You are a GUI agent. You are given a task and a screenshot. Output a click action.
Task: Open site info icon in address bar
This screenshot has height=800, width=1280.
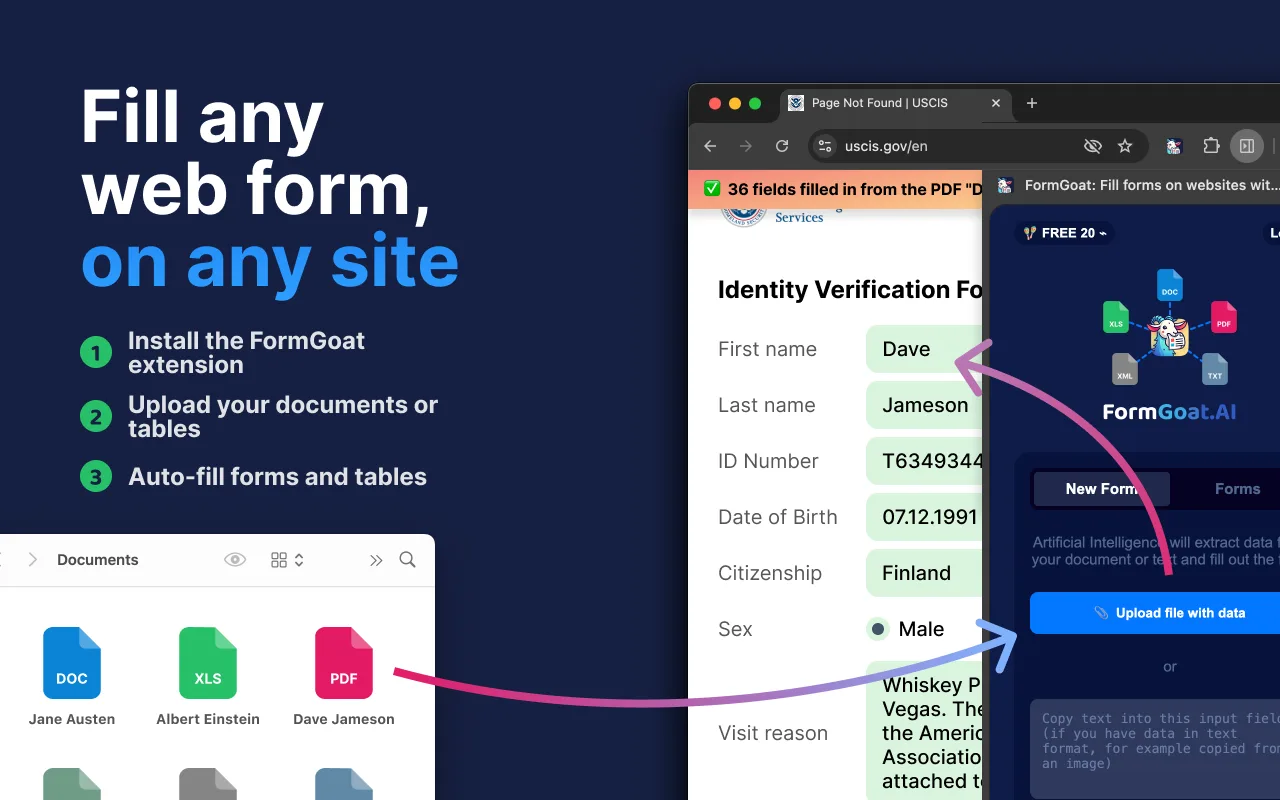825,146
